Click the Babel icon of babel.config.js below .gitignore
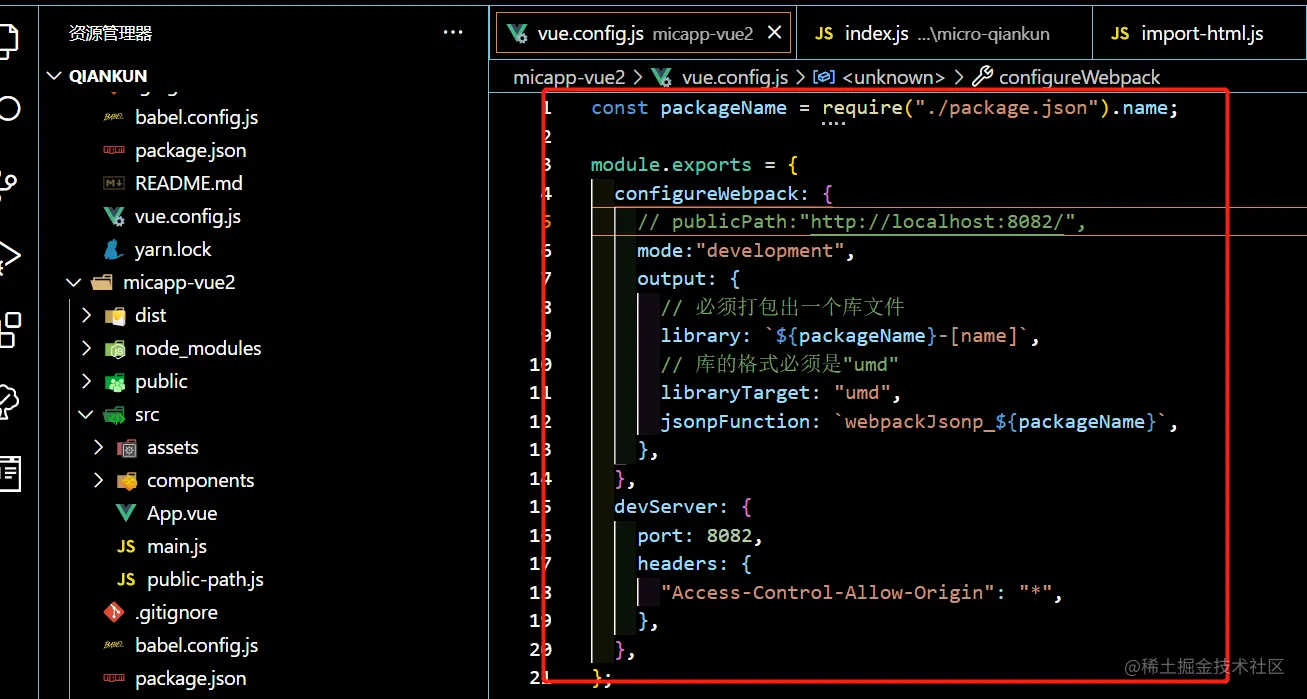This screenshot has width=1307, height=699. [x=114, y=645]
